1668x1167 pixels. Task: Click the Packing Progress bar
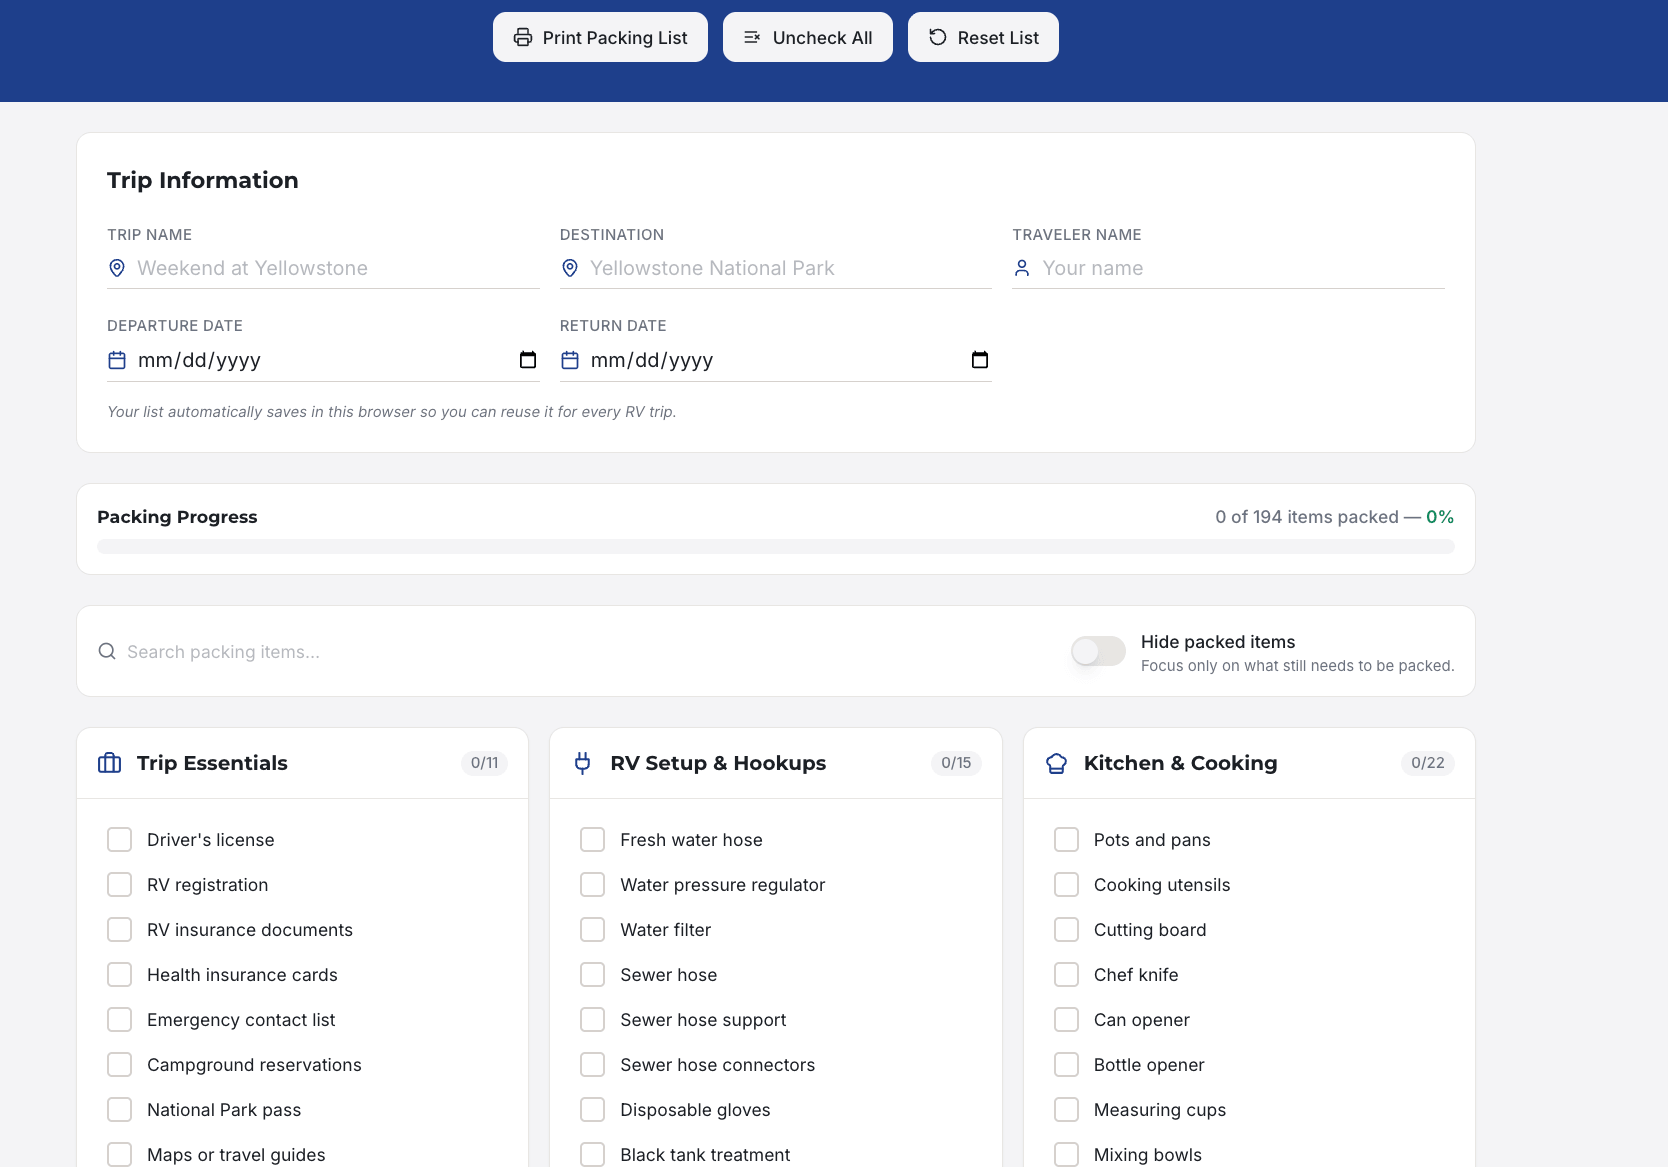pyautogui.click(x=775, y=547)
